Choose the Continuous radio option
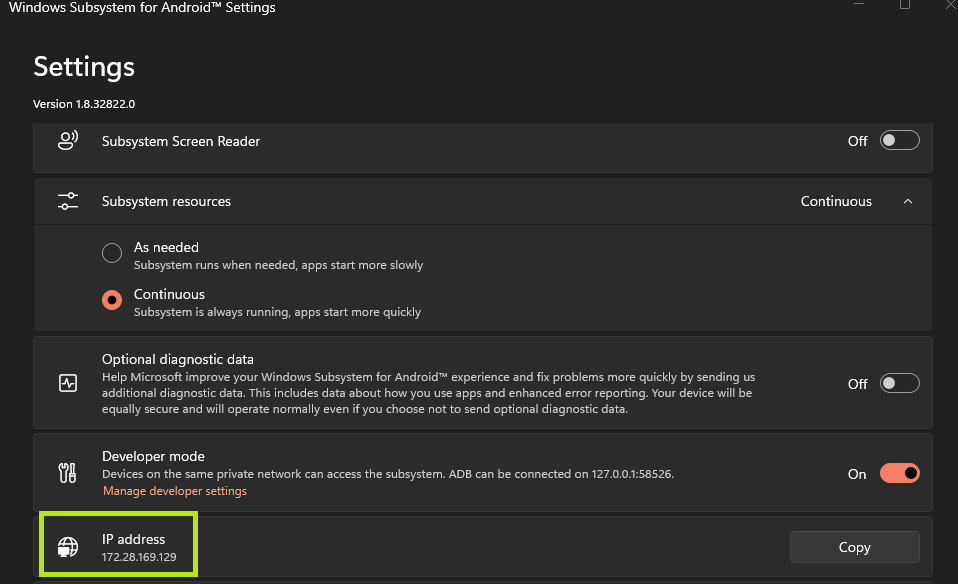958x584 pixels. [x=112, y=301]
